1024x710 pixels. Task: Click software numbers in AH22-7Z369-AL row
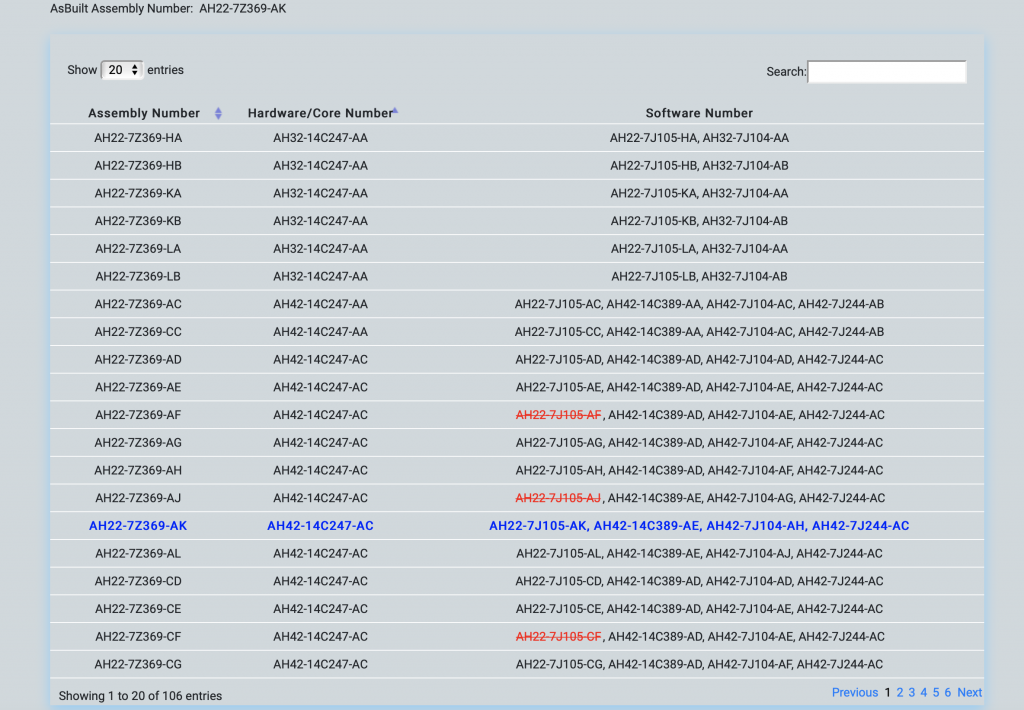point(699,553)
